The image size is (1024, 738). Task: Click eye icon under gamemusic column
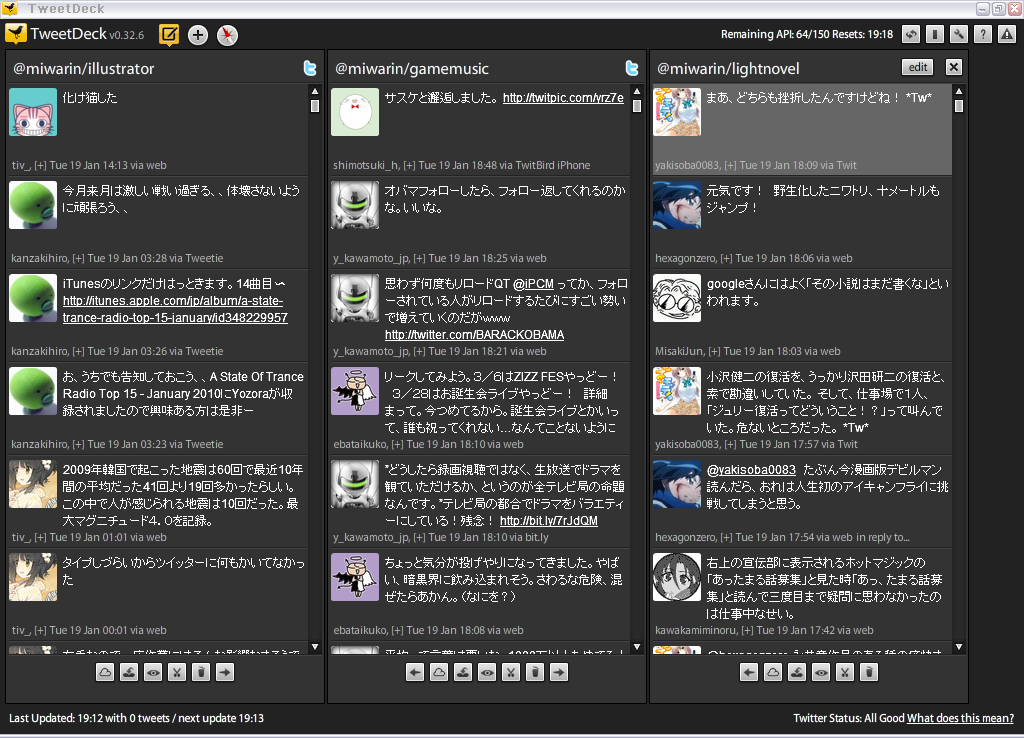487,672
